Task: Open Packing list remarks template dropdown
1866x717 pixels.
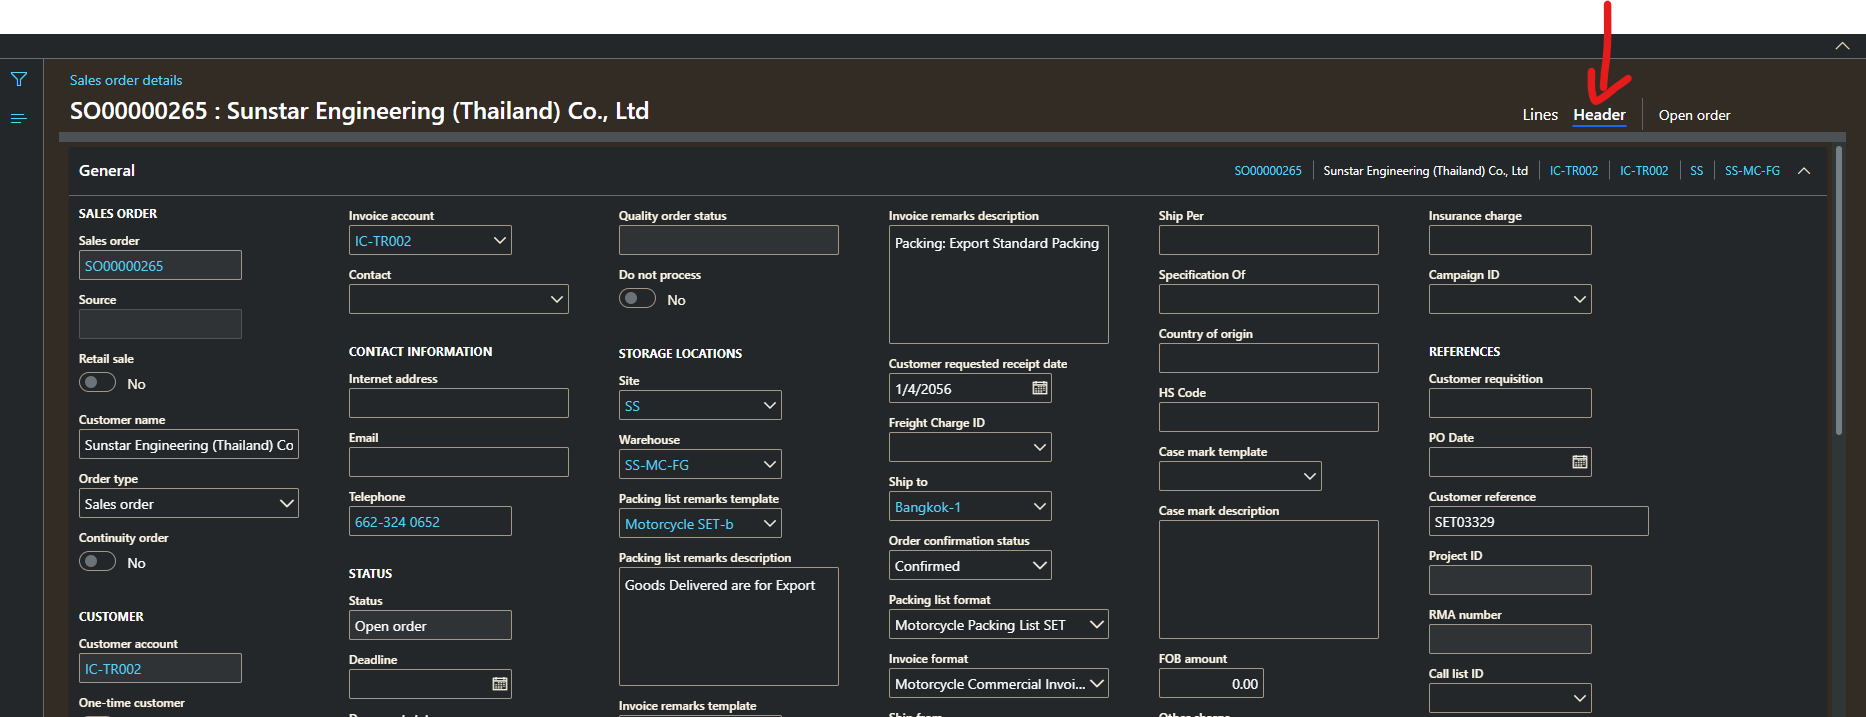Action: (770, 523)
